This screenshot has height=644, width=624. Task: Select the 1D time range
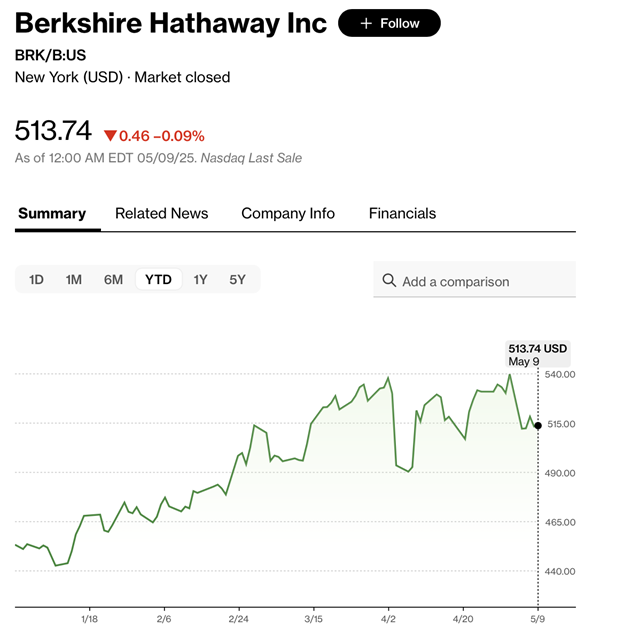pyautogui.click(x=36, y=280)
